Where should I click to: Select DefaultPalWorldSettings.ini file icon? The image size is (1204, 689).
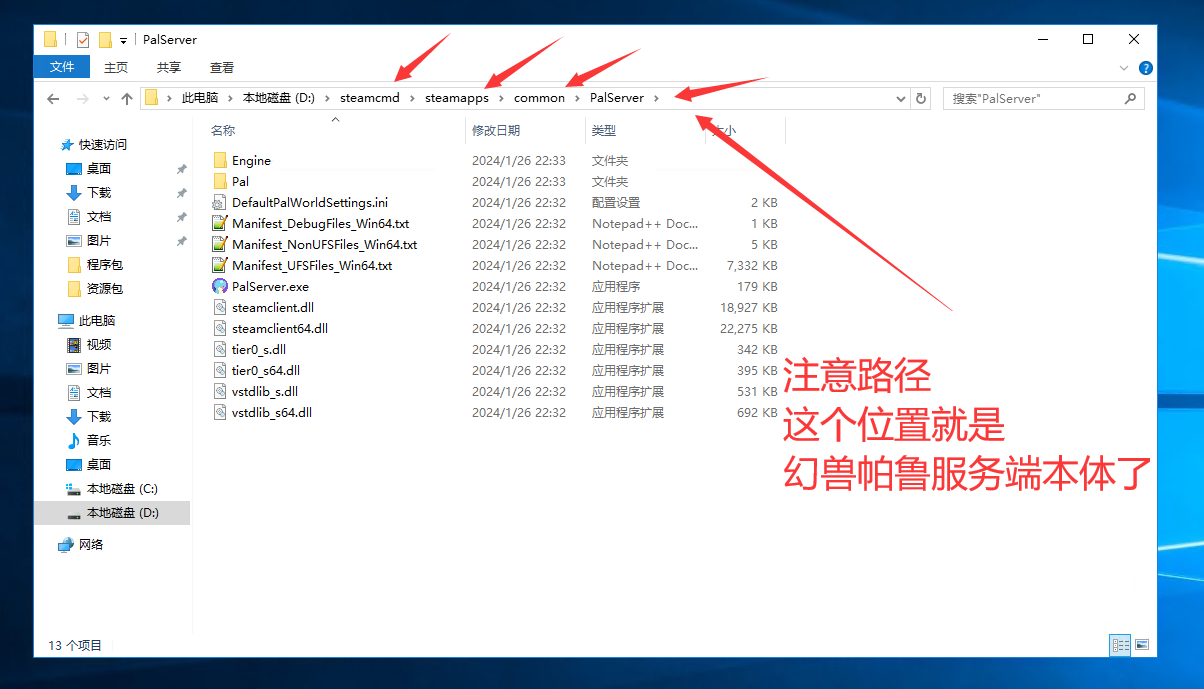click(x=220, y=202)
